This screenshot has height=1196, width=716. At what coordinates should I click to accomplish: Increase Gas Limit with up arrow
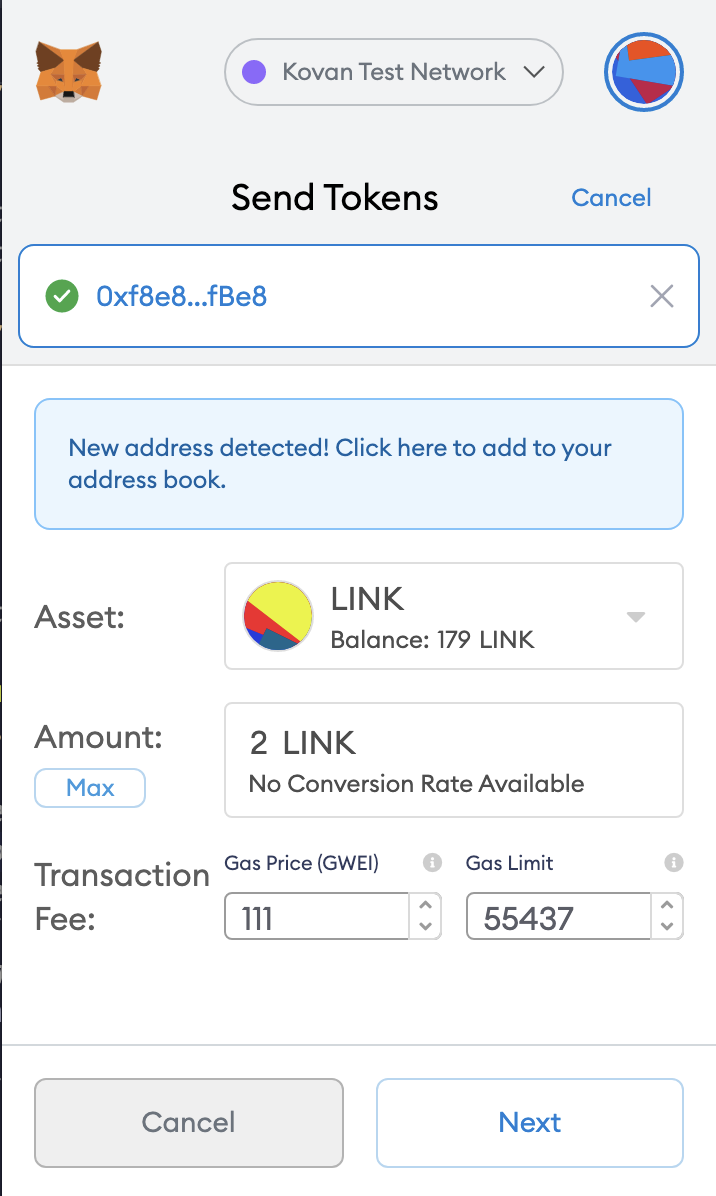[x=667, y=905]
